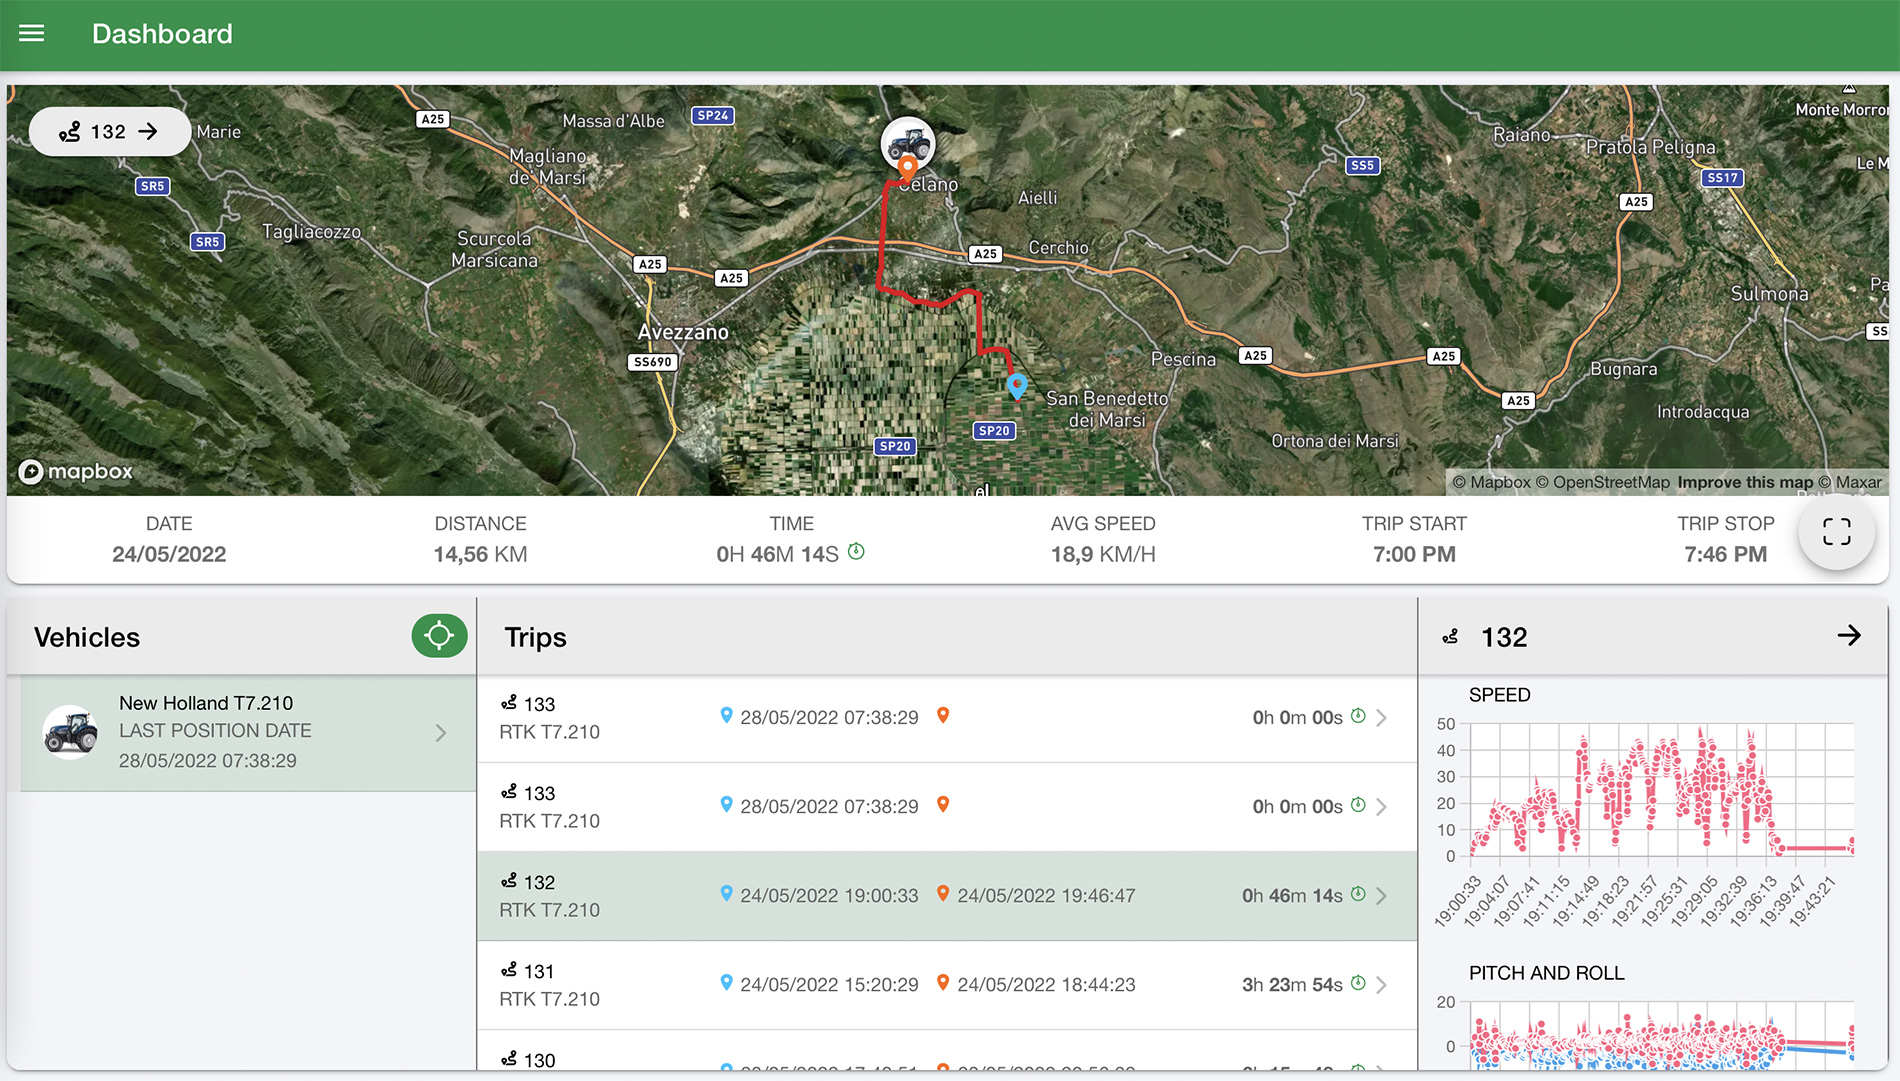Click the trip 132 chip on map
The image size is (1900, 1081).
109,132
